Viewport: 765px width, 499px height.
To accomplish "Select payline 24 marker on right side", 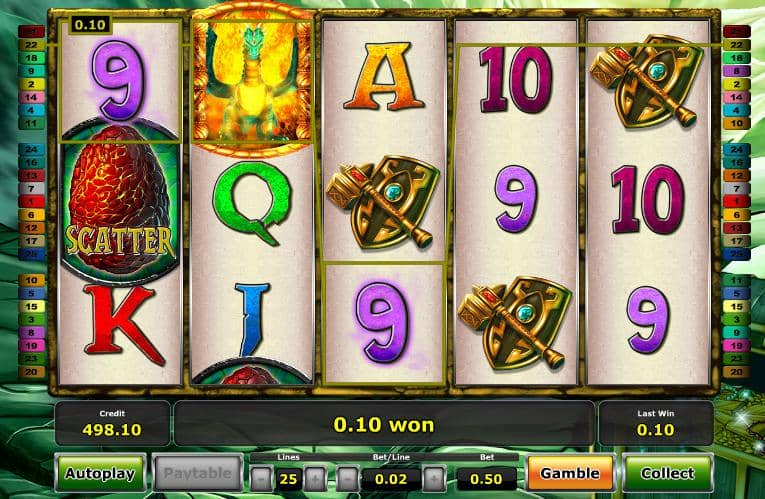I will click(736, 149).
